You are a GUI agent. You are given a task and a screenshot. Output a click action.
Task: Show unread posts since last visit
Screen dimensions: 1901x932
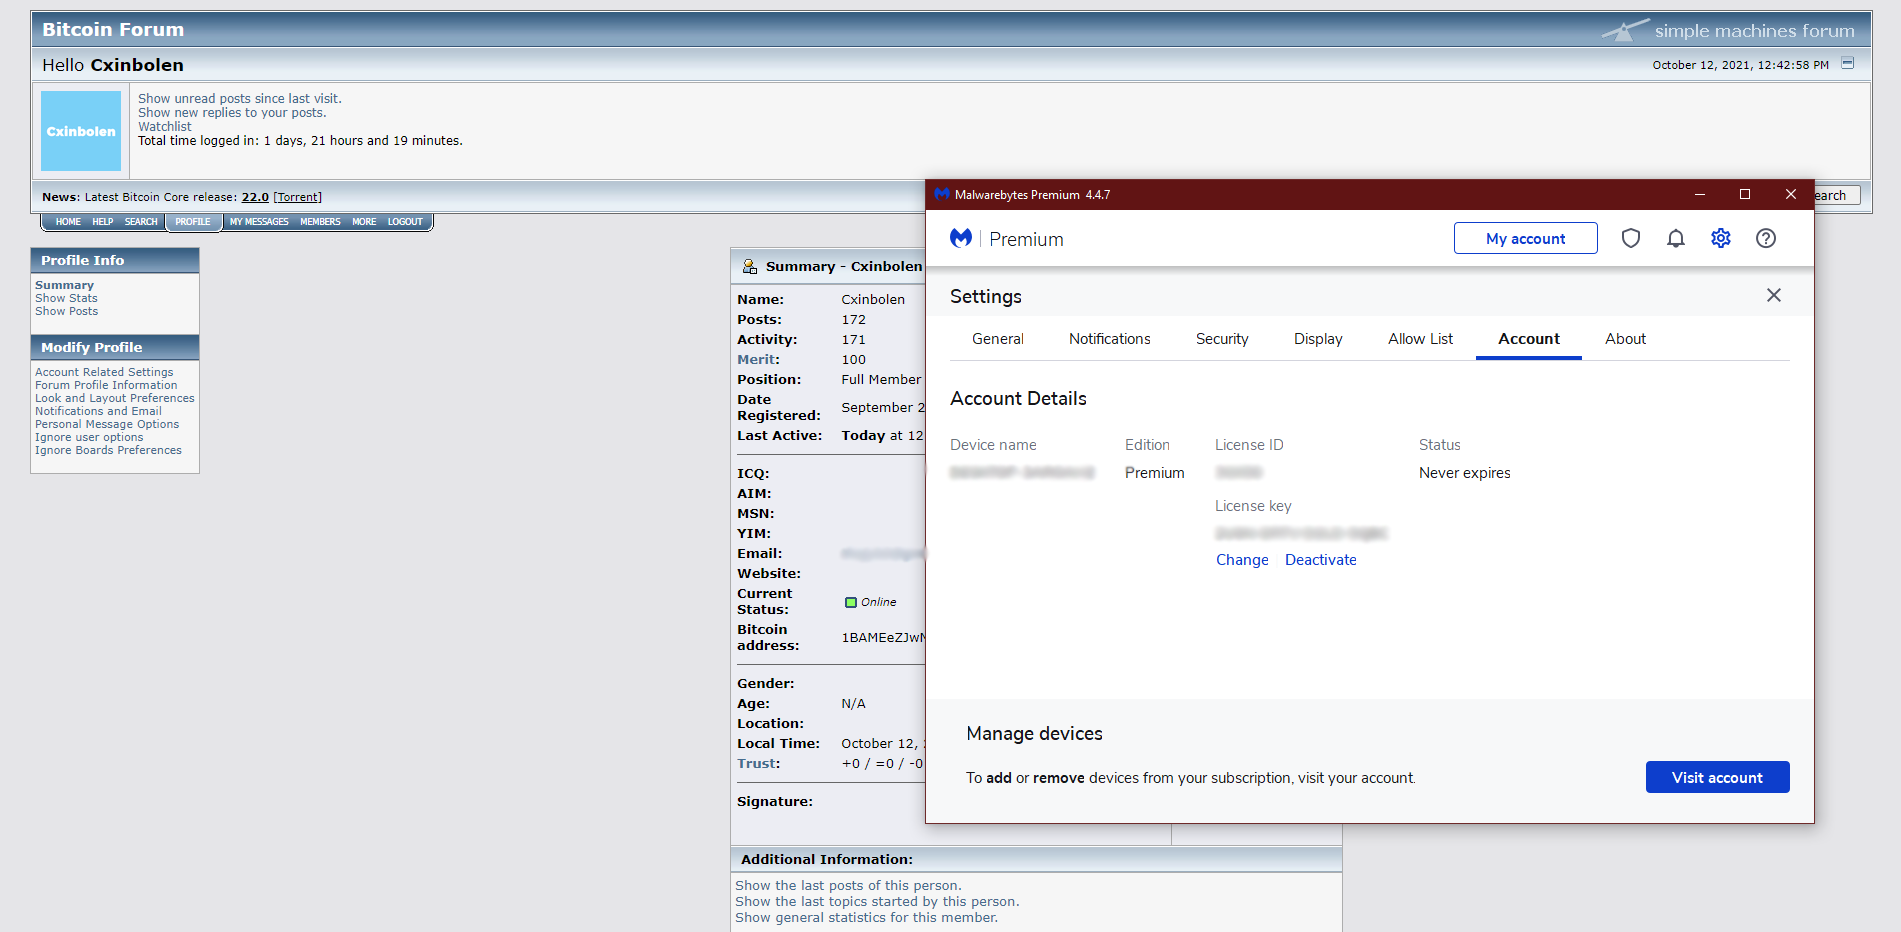point(240,98)
